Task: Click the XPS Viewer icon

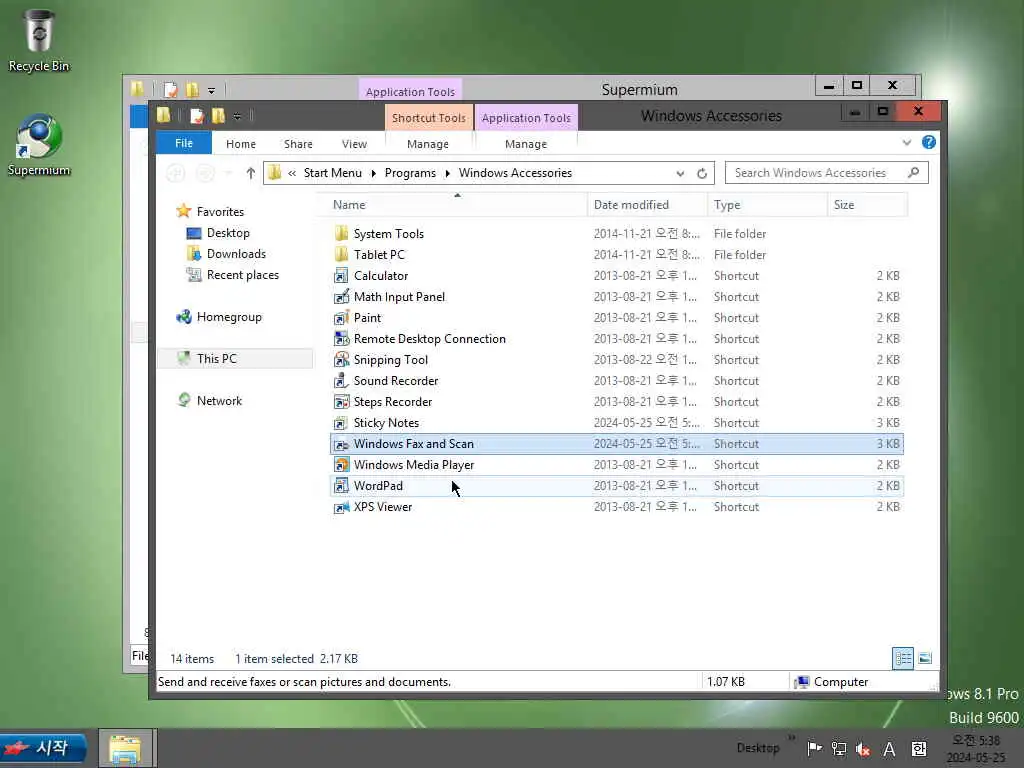Action: (341, 507)
